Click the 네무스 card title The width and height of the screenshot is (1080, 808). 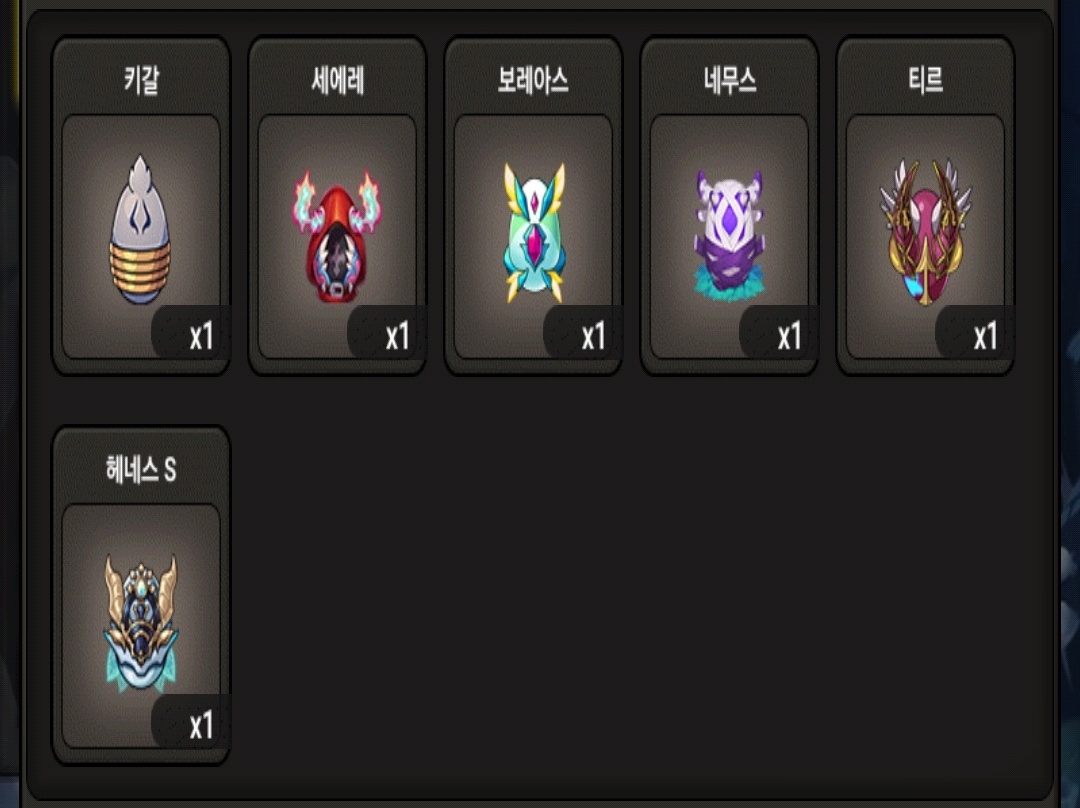tap(729, 80)
